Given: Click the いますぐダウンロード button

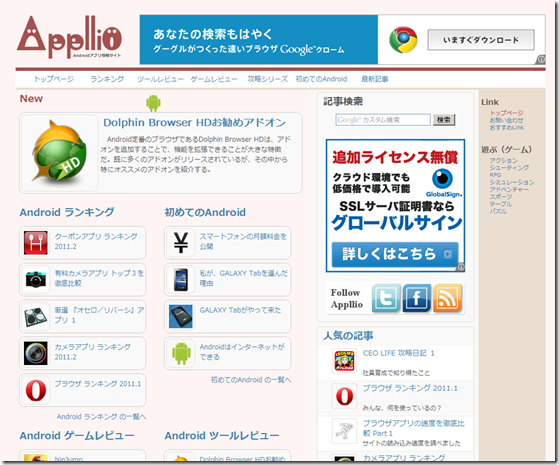Looking at the screenshot, I should point(481,40).
